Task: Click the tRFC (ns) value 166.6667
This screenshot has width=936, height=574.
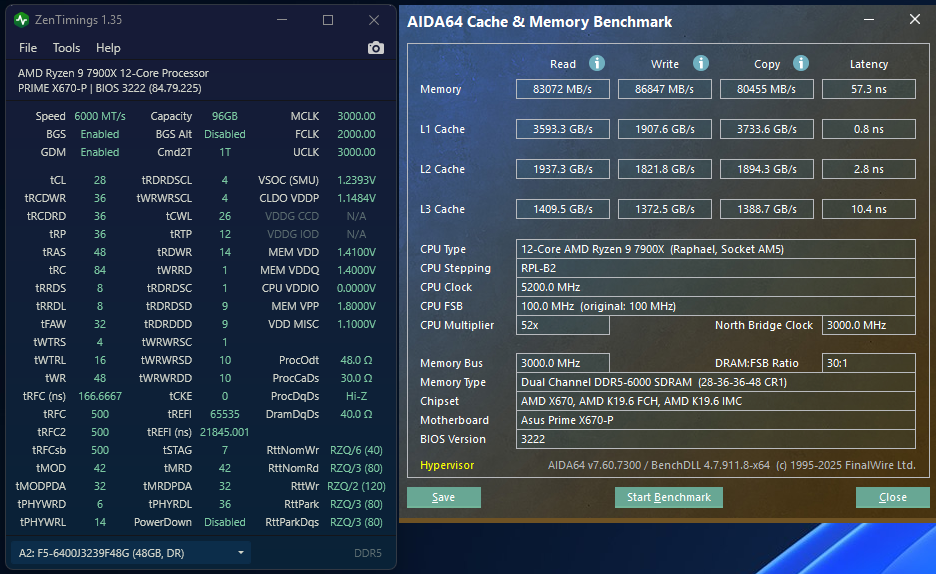Action: [100, 396]
